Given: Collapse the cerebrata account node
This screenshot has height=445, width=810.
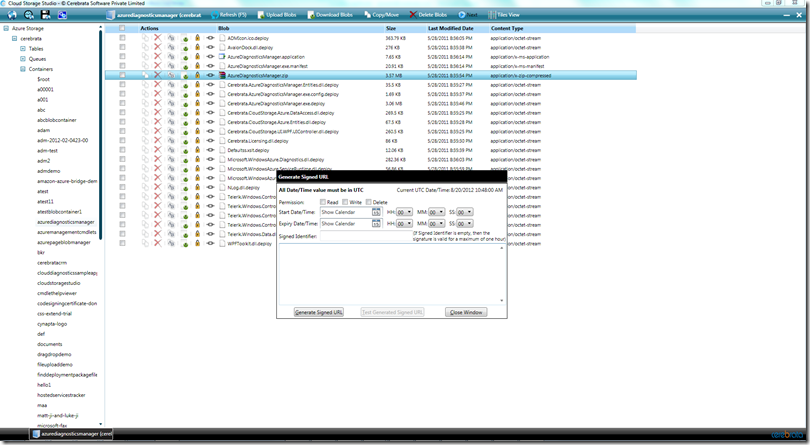Looking at the screenshot, I should (x=14, y=38).
